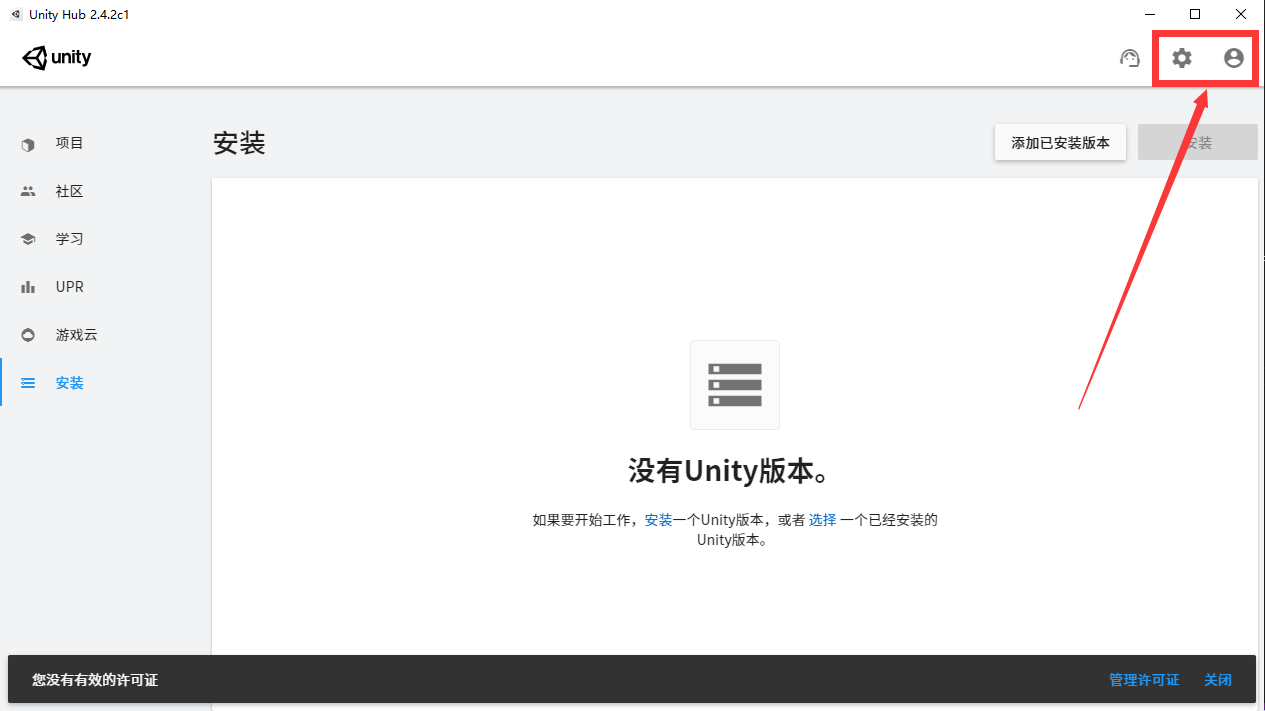Screen dimensions: 1265x711
Task: Follow the 选择 link in the message
Action: click(822, 520)
